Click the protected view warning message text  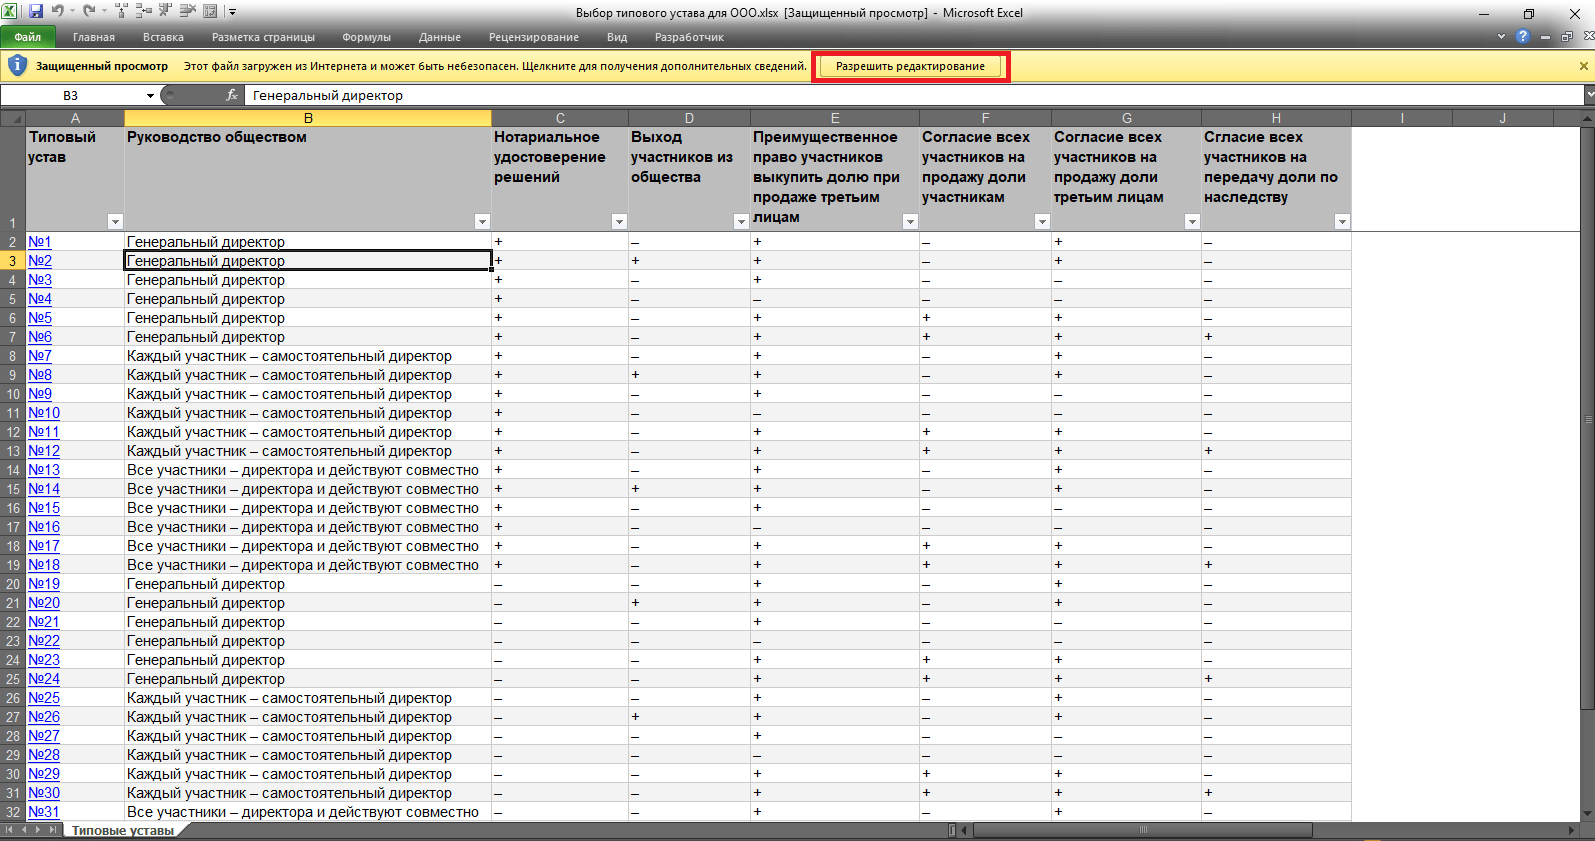495,66
